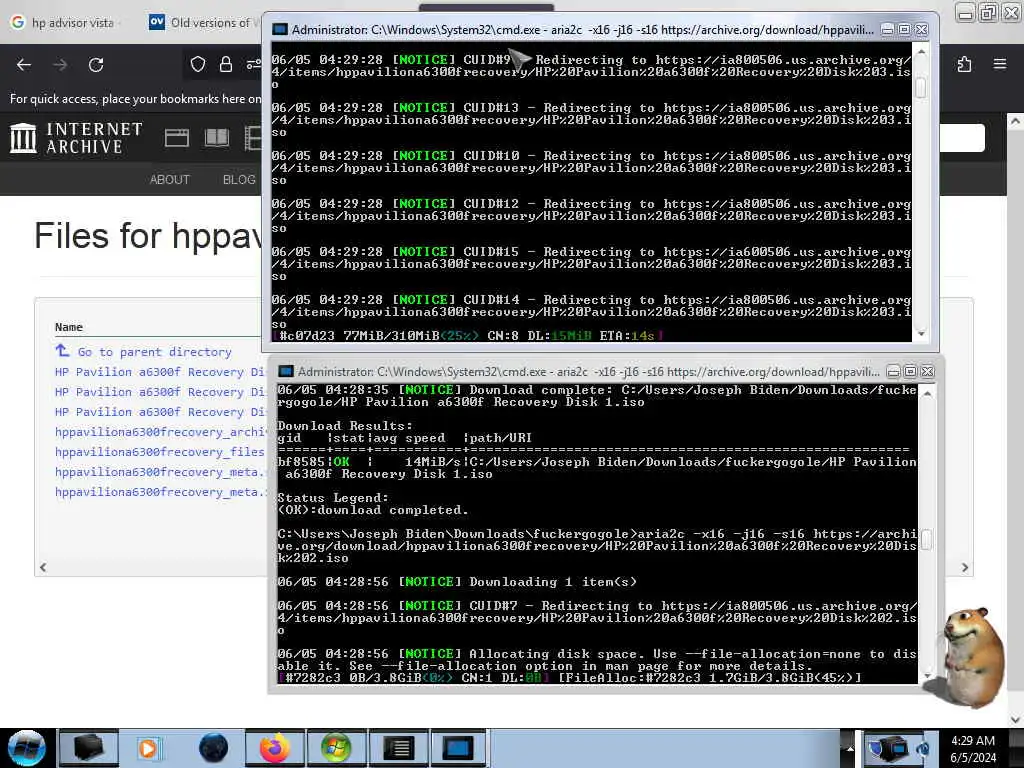Open the tracking protection shield icon
The width and height of the screenshot is (1024, 768).
[198, 64]
